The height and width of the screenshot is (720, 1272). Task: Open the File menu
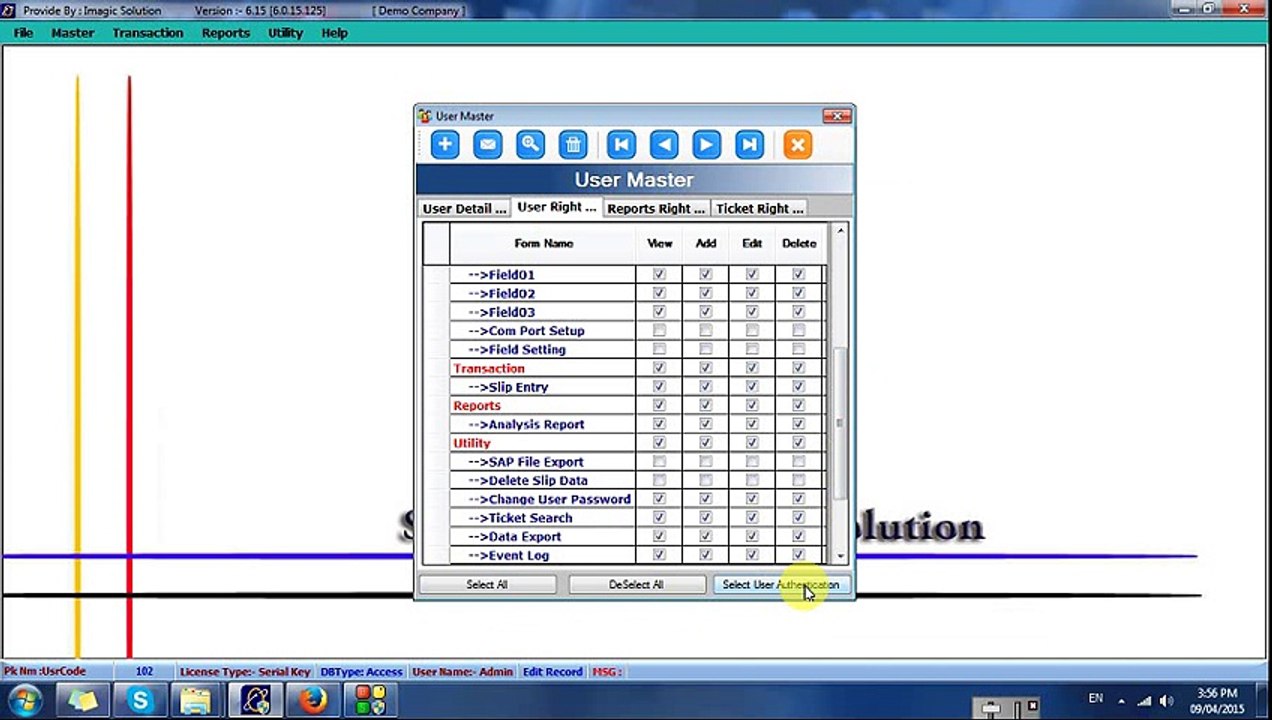(23, 33)
